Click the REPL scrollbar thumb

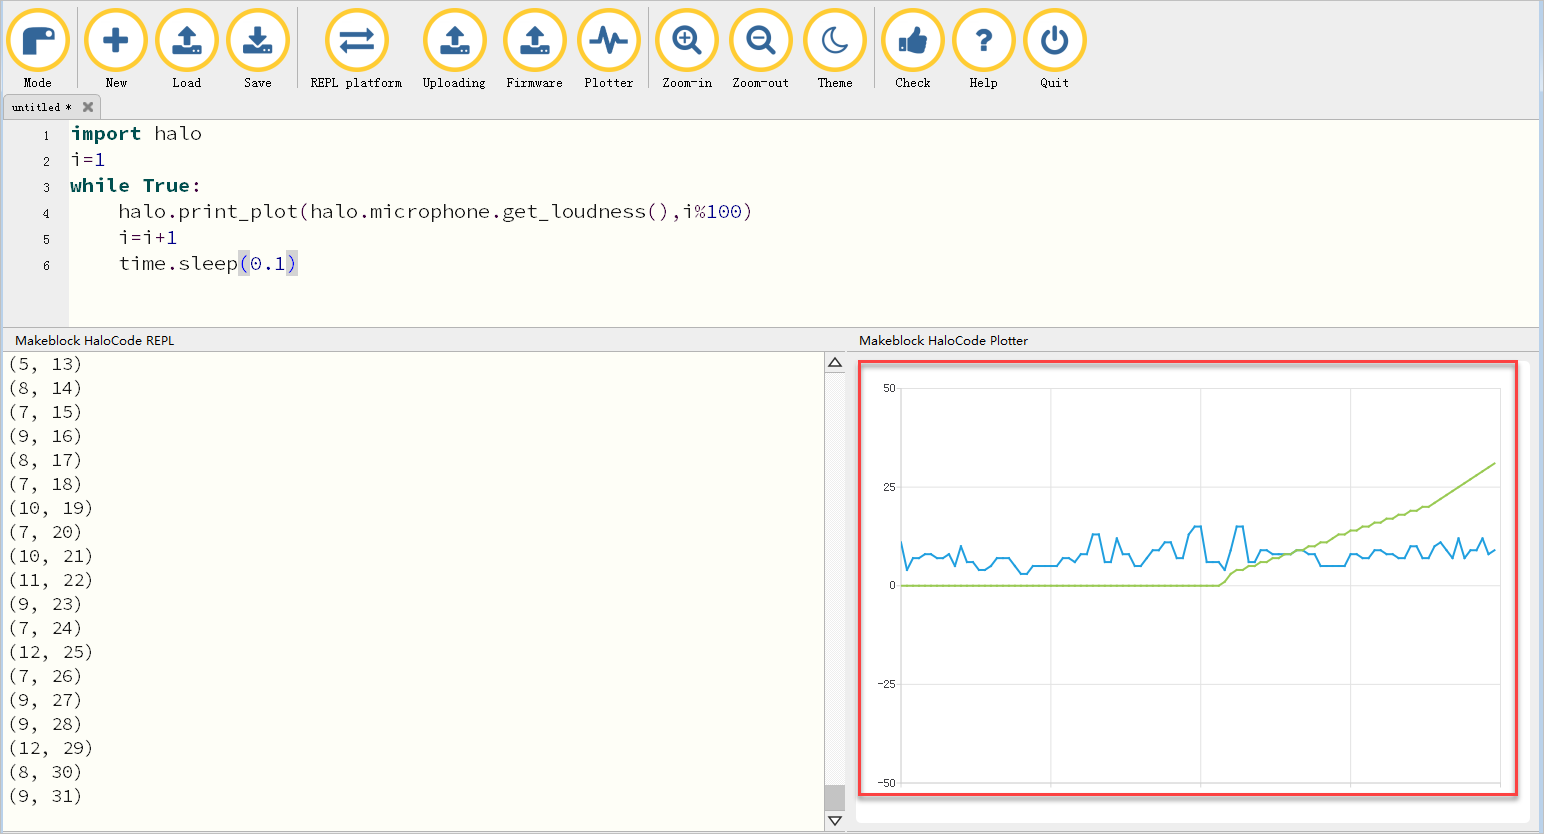(x=835, y=797)
